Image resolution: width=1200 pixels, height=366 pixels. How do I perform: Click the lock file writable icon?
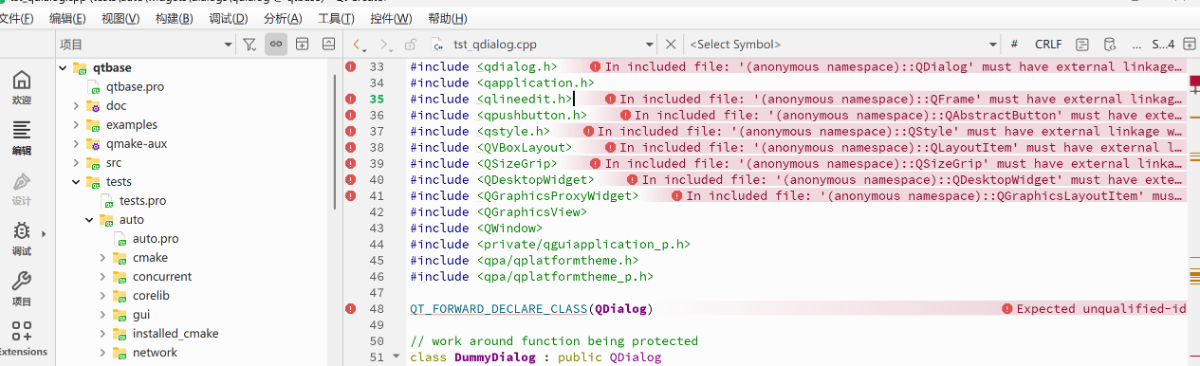tap(410, 44)
